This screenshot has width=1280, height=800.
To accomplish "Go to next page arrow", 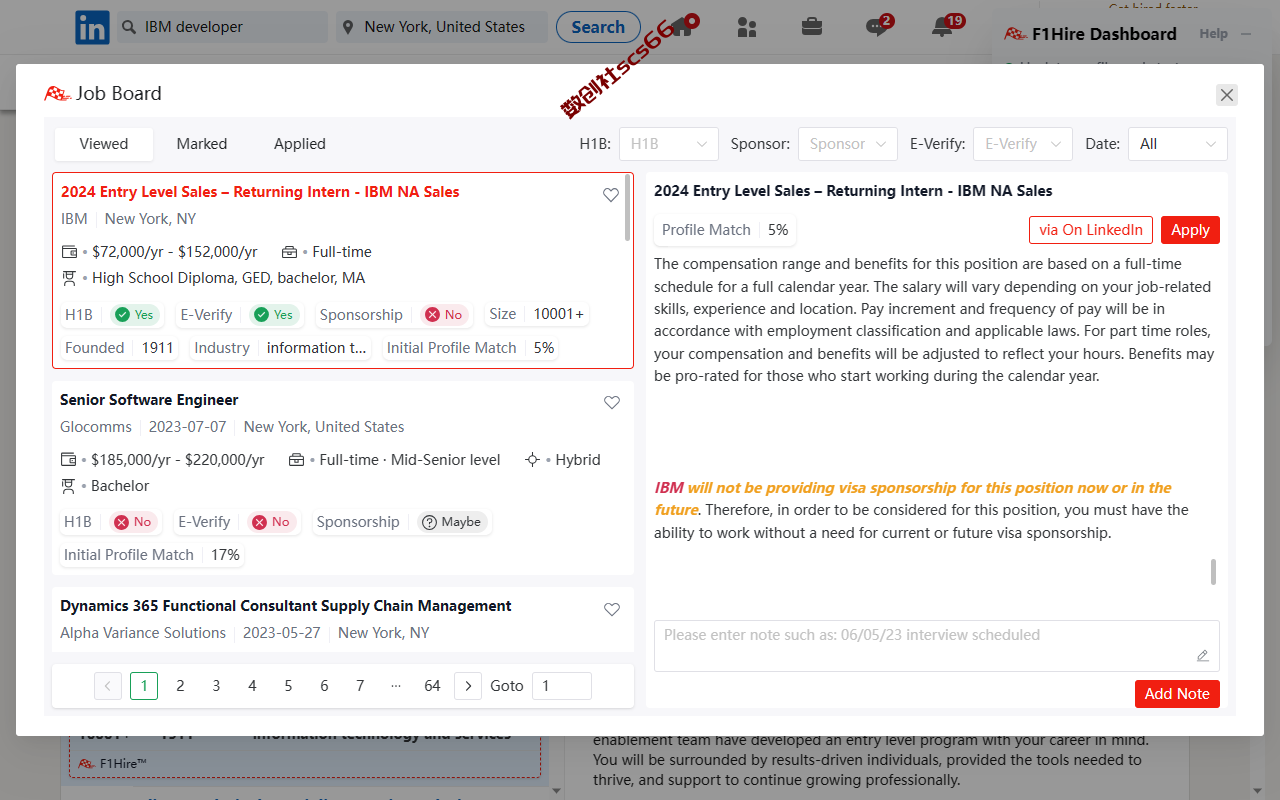I will [468, 686].
